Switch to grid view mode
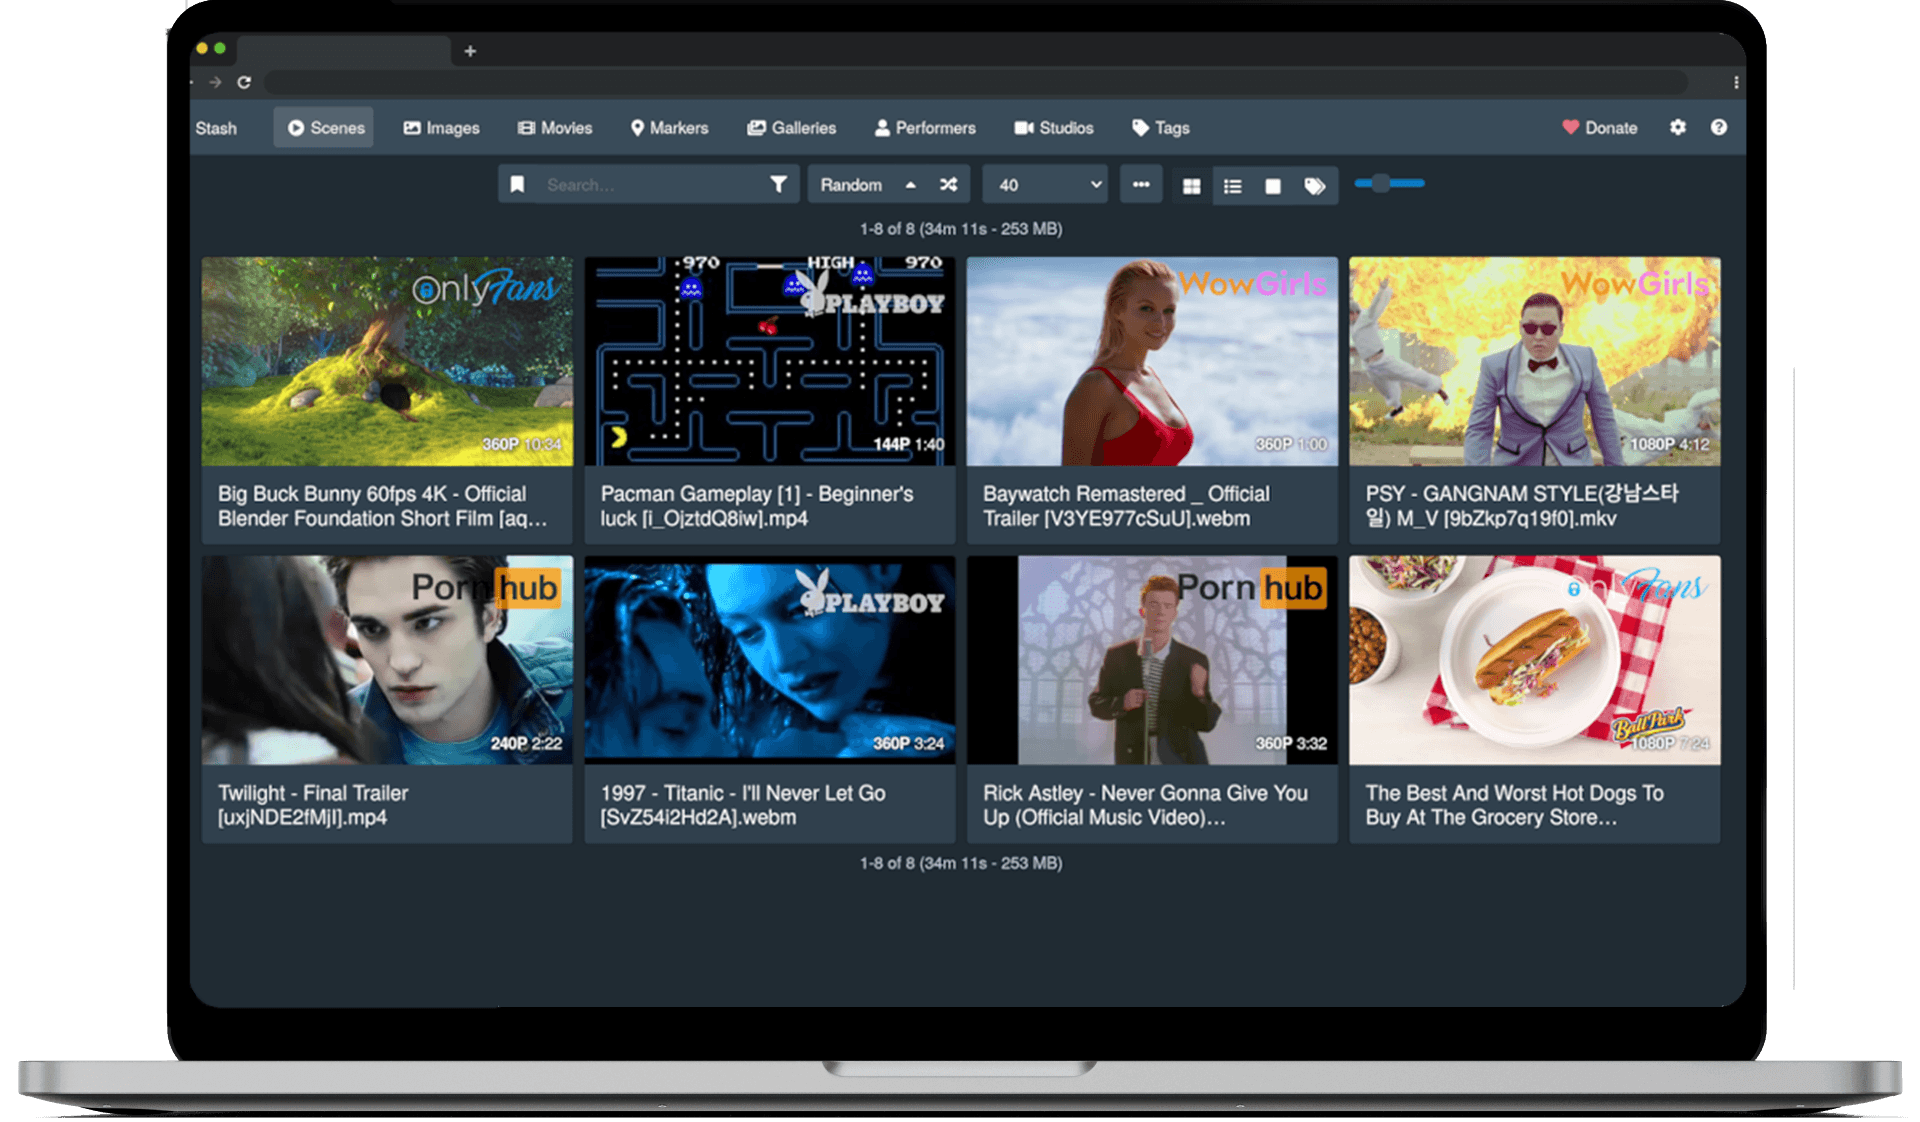1920x1122 pixels. click(1191, 186)
